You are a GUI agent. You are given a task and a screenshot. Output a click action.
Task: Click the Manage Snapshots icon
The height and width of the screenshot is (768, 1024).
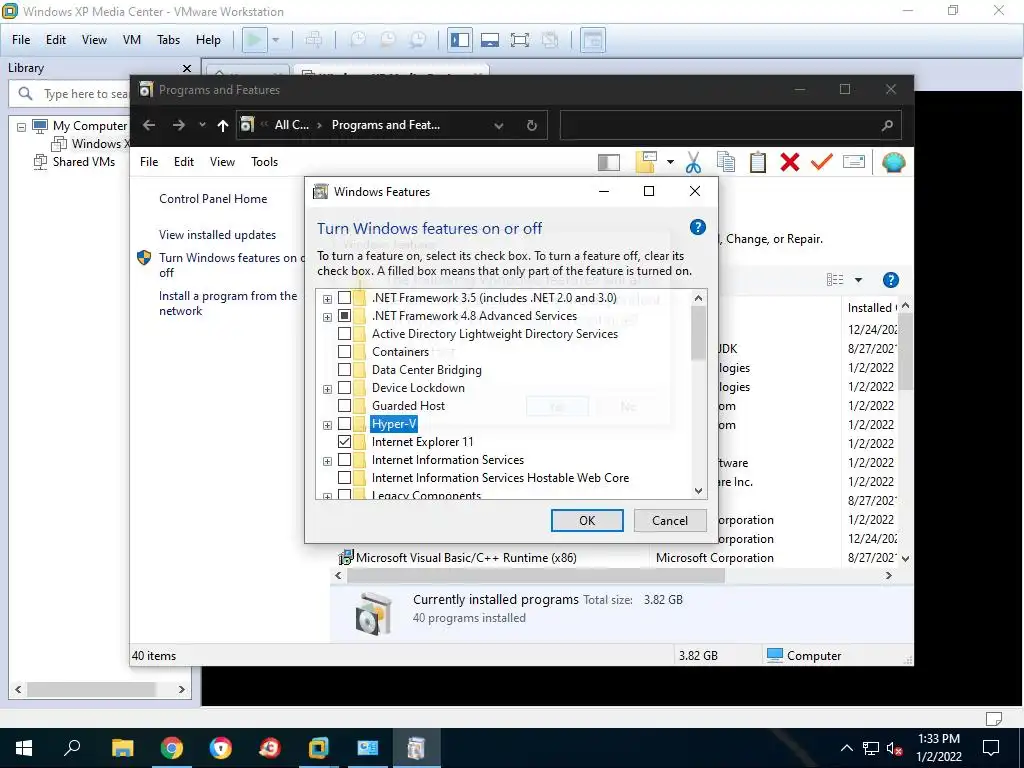(418, 40)
